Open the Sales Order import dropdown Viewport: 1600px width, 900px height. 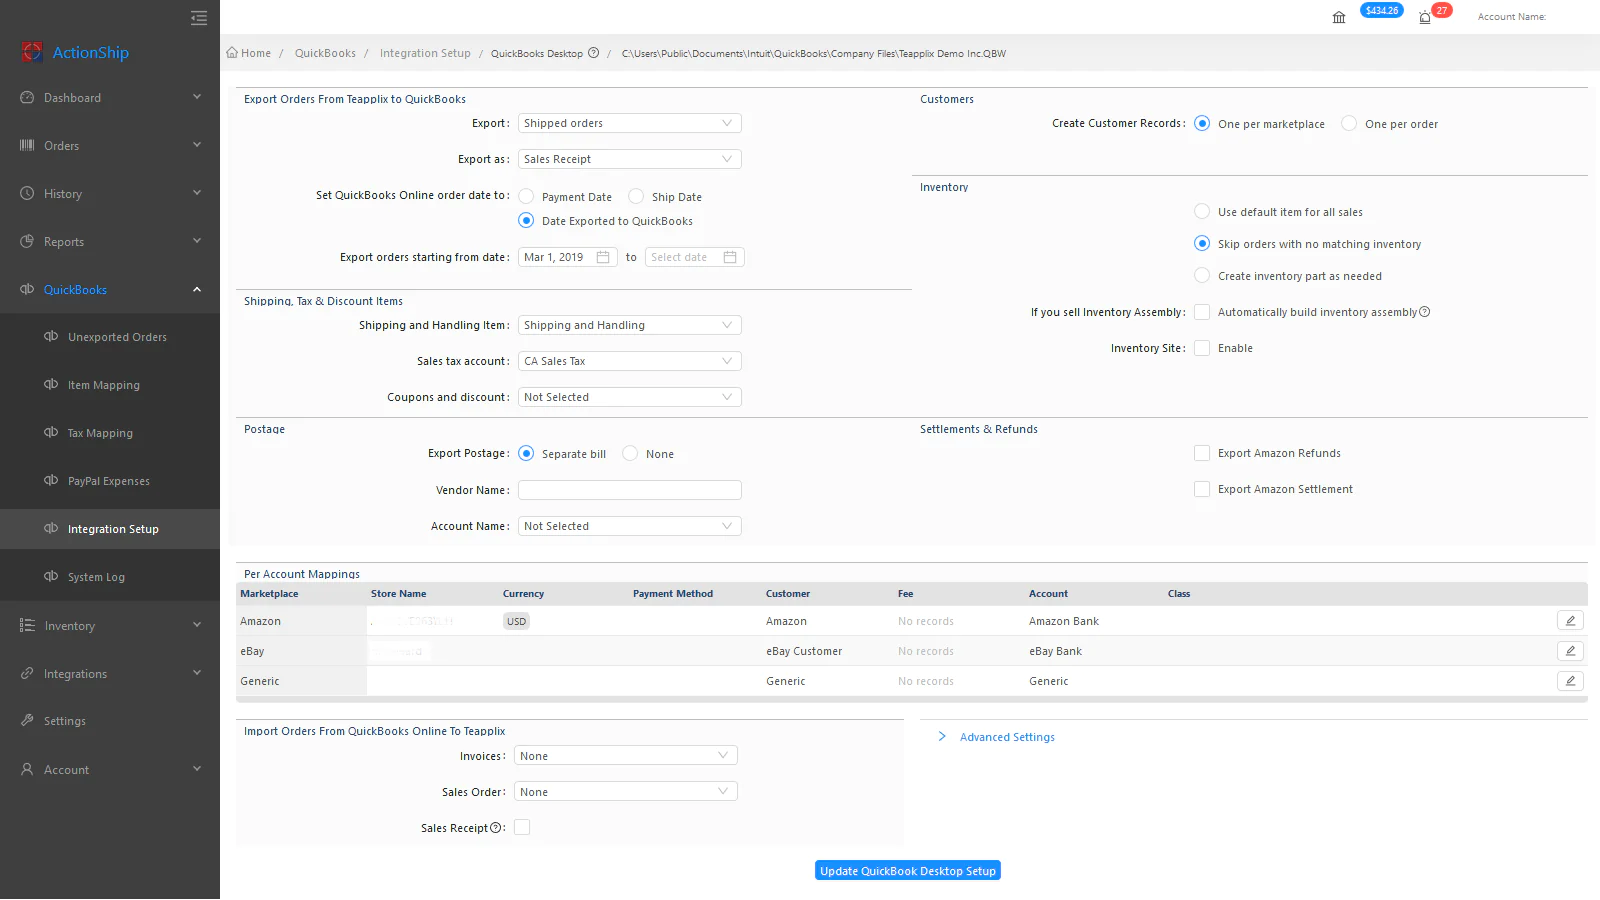click(x=626, y=792)
